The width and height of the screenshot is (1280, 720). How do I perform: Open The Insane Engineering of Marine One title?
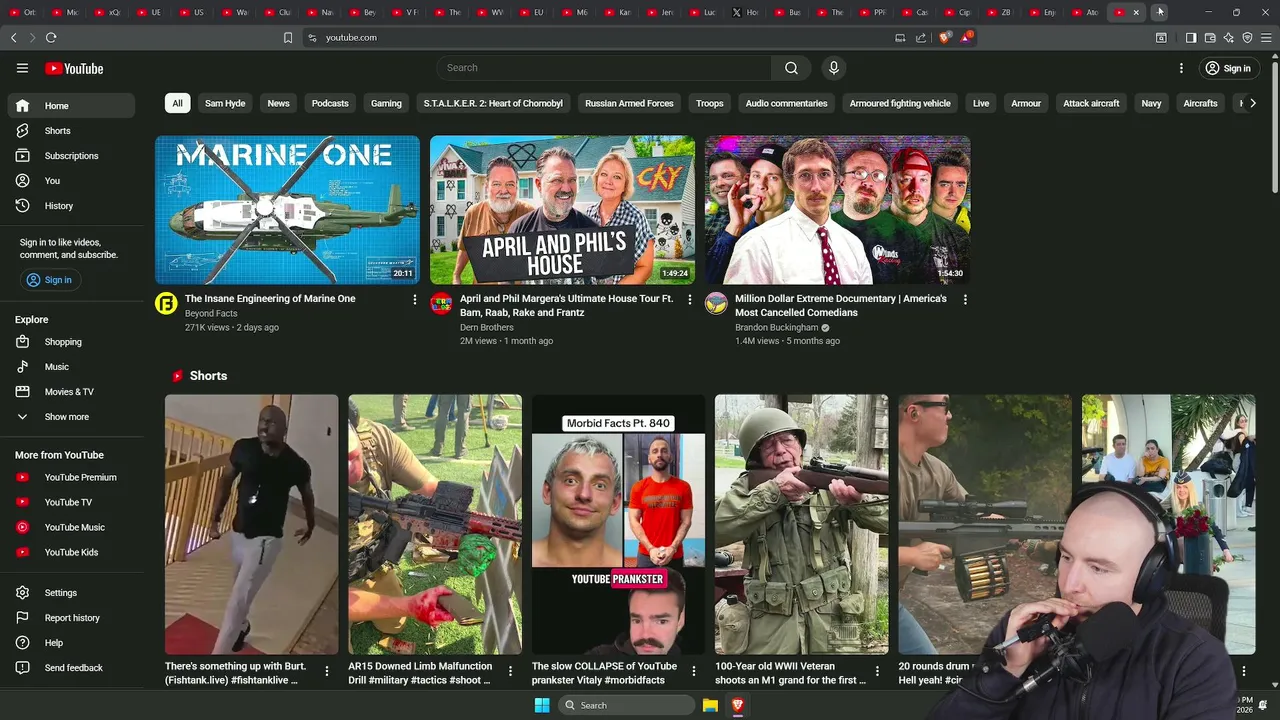tap(270, 299)
